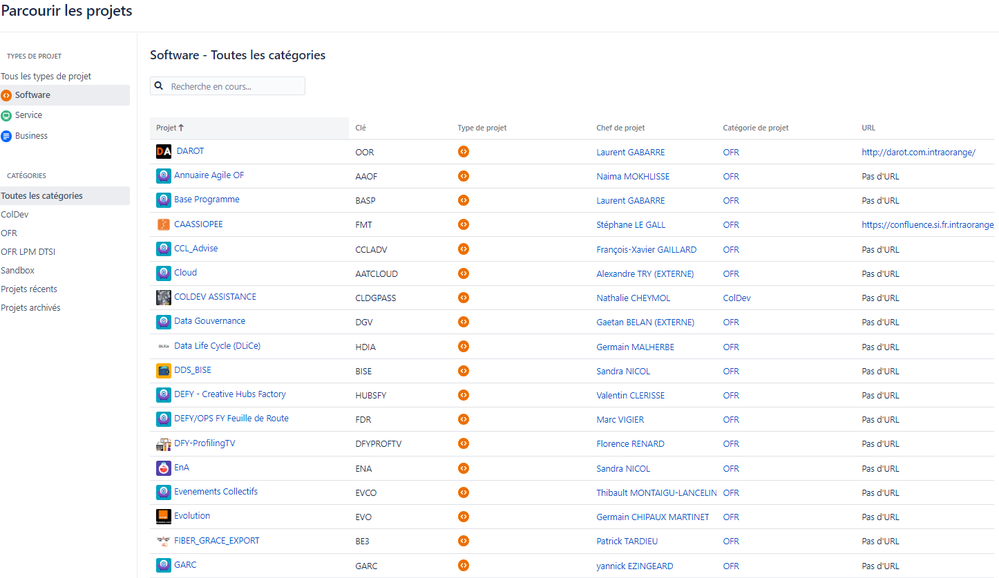Open the darot.com.intraorange URL link
Viewport: 999px width, 578px height.
click(x=918, y=152)
